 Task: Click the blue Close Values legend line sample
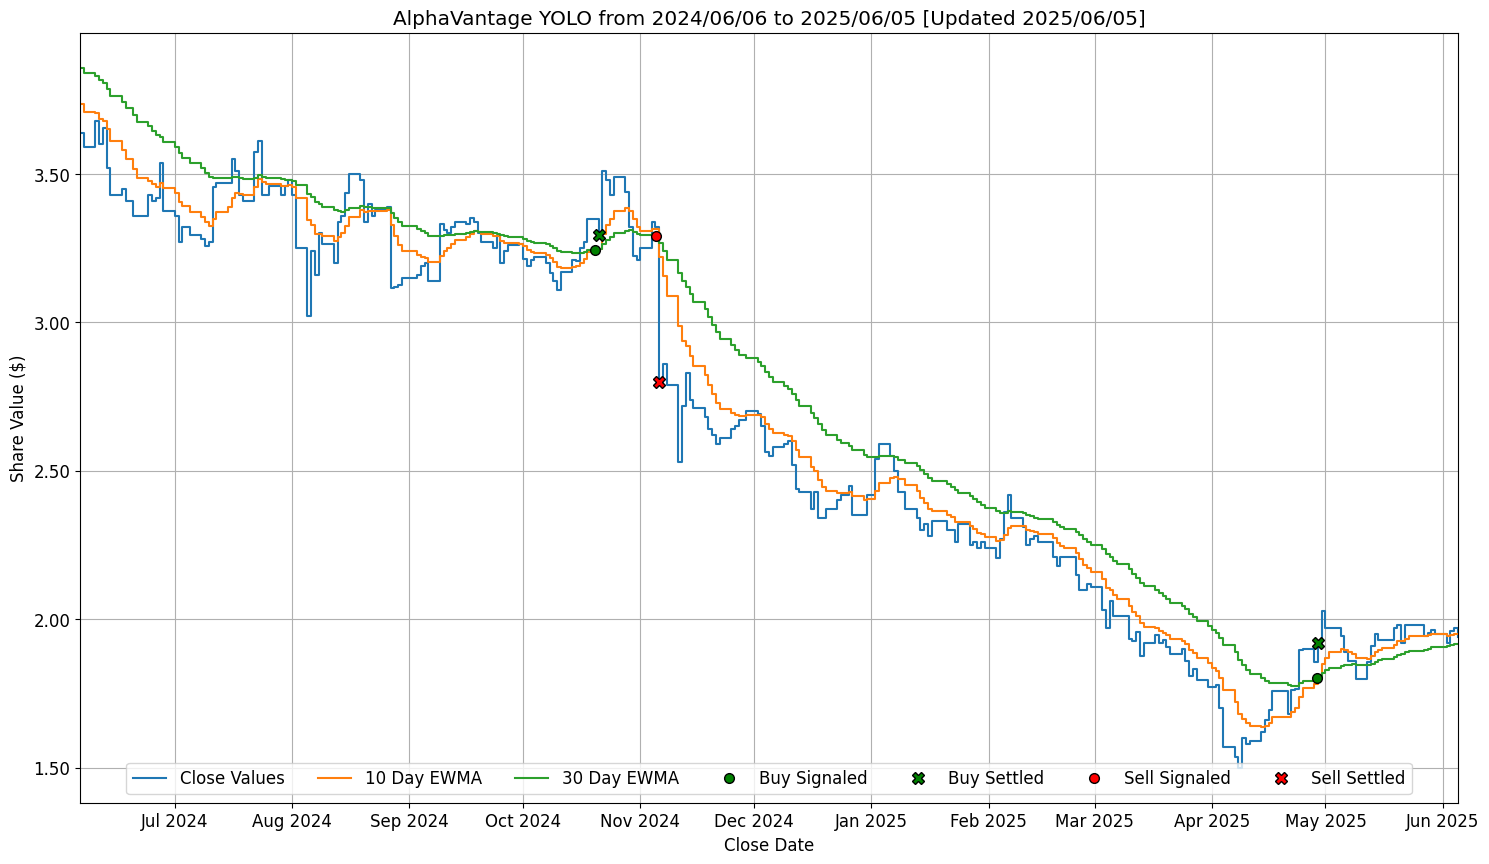(x=150, y=778)
